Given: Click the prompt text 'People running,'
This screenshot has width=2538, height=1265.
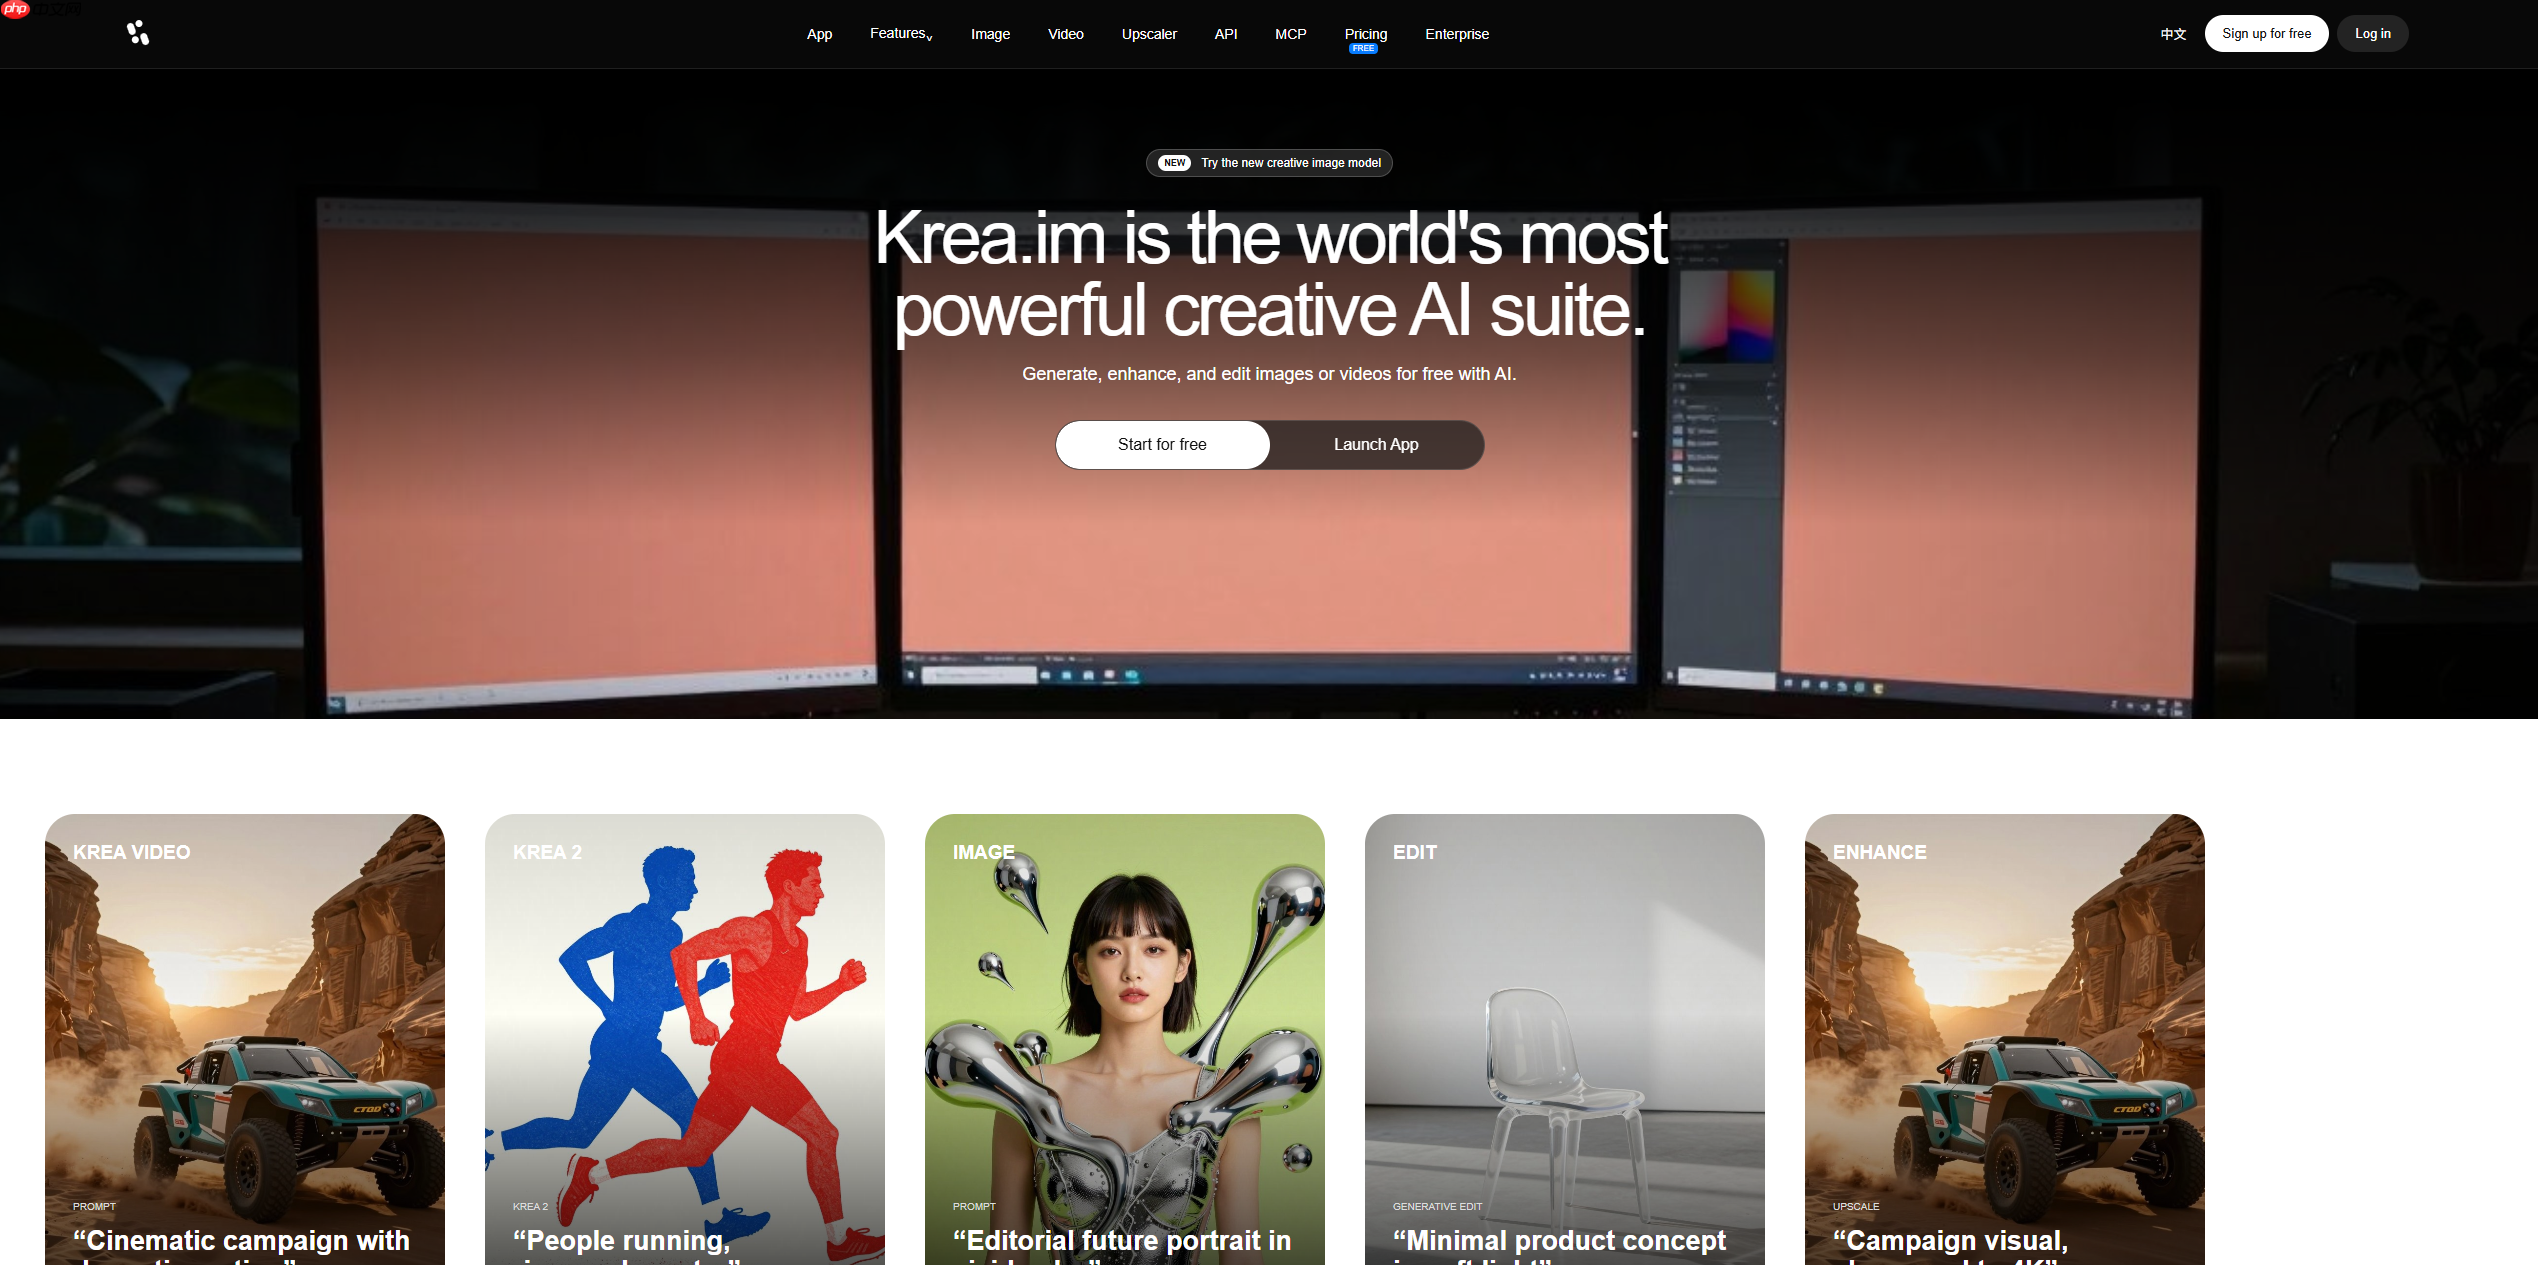Looking at the screenshot, I should [x=622, y=1241].
